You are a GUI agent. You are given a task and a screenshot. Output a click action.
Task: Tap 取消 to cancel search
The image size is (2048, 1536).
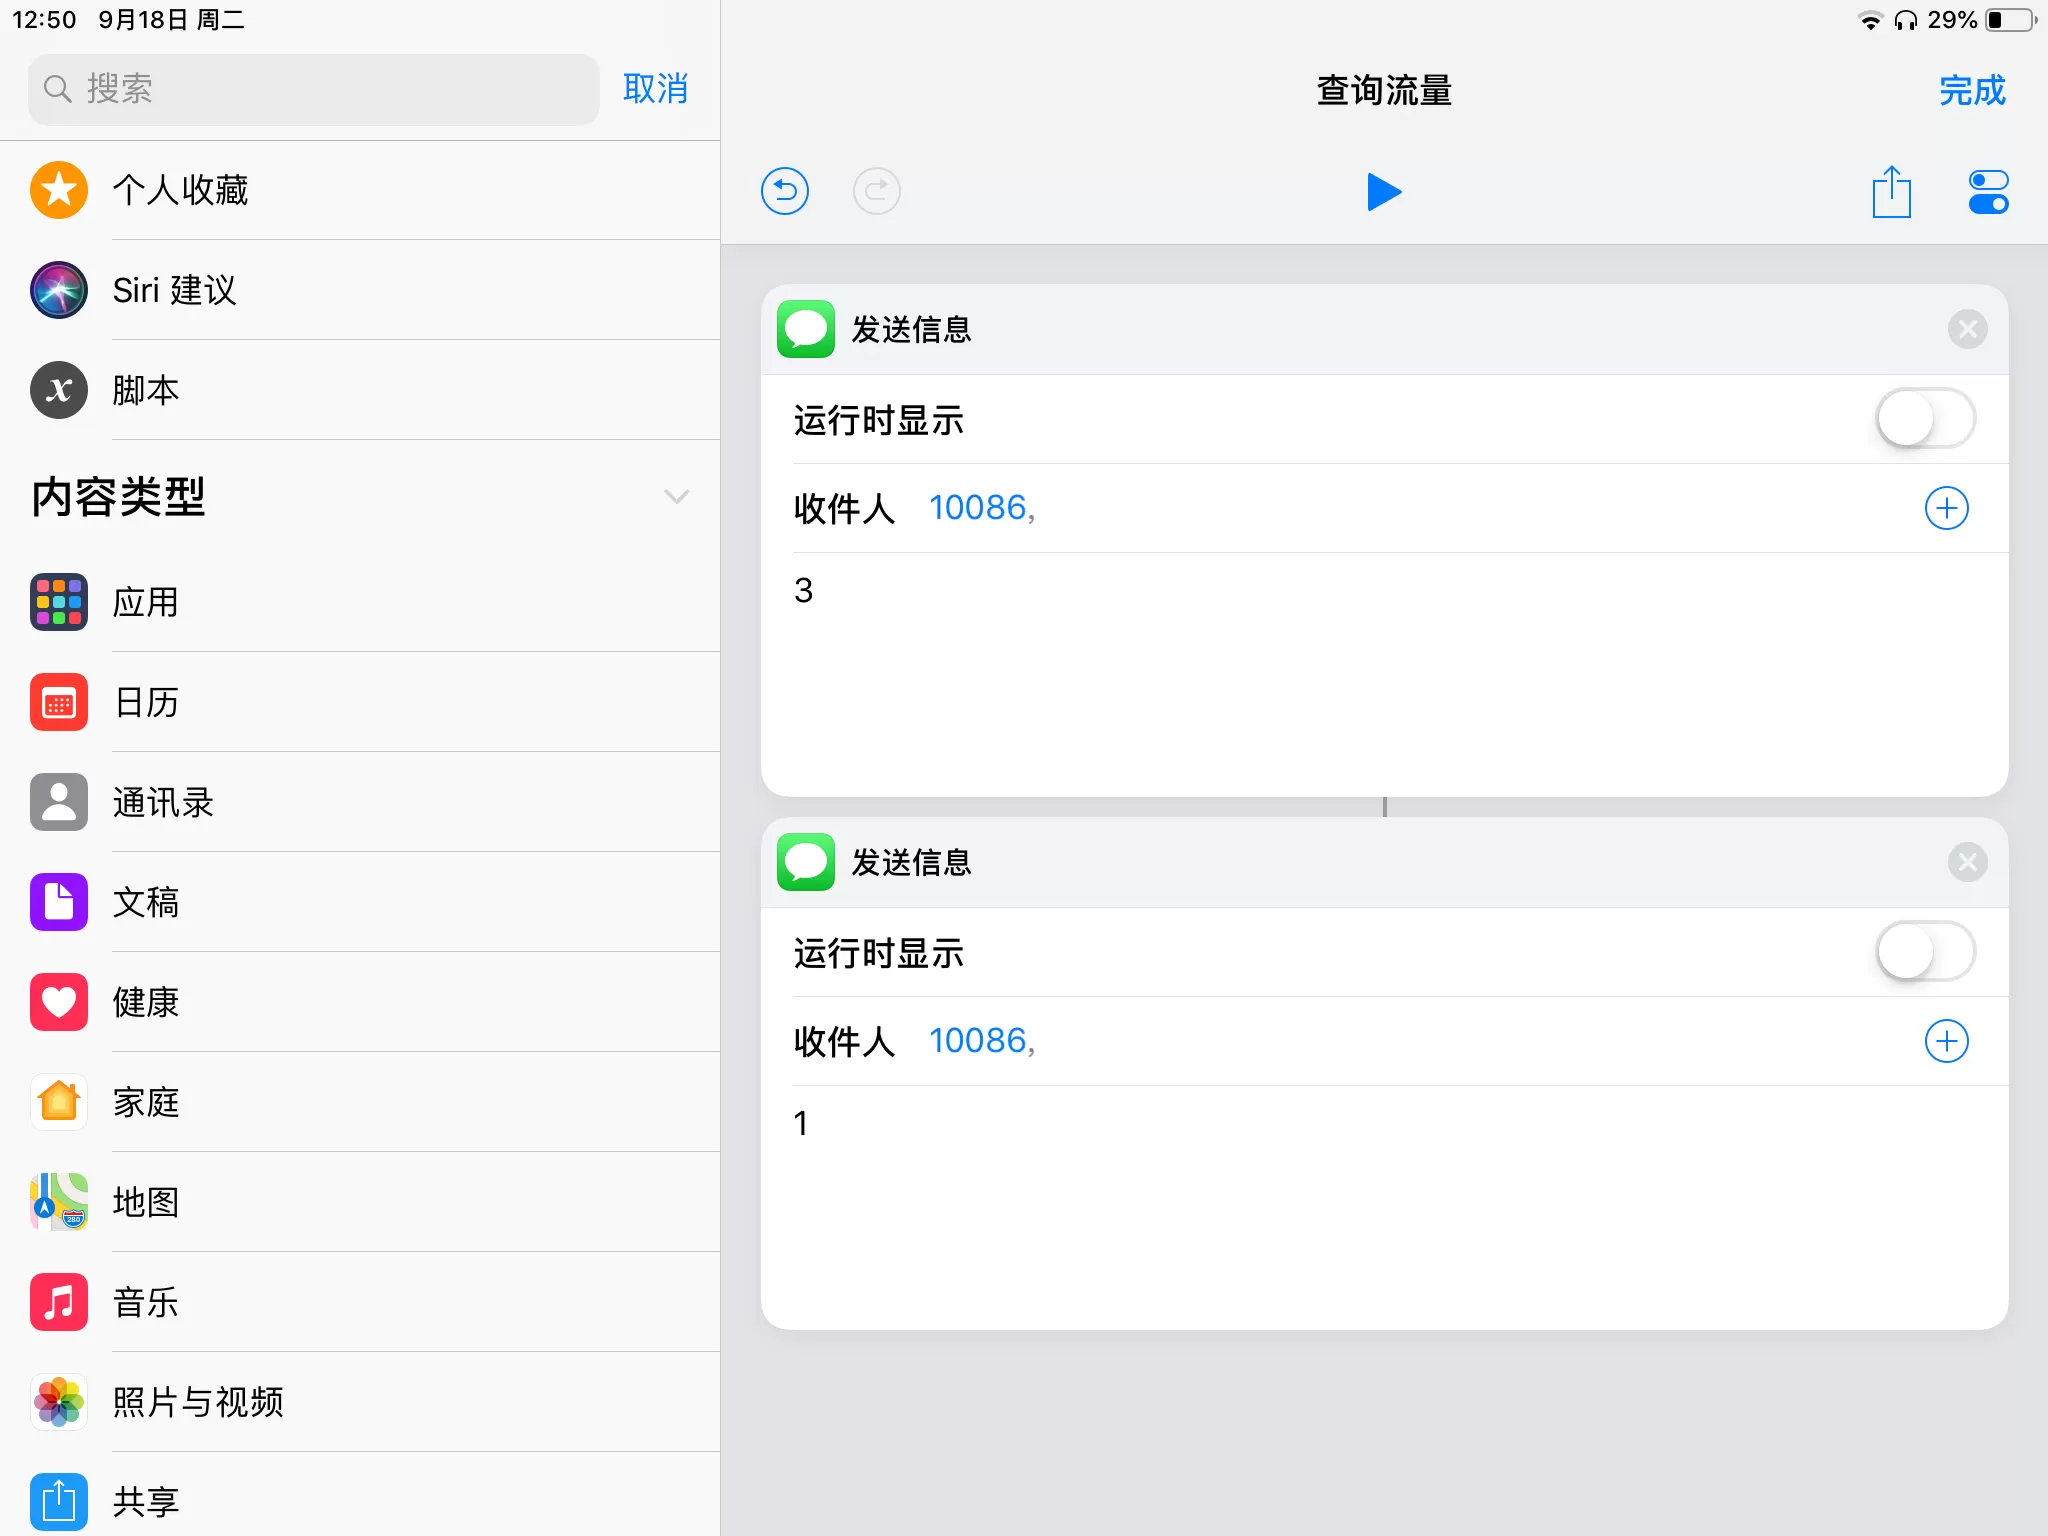[655, 89]
